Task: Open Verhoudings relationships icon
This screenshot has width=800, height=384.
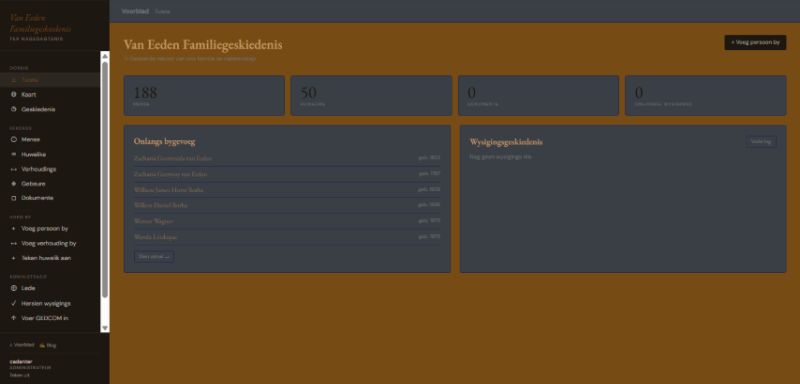Action: (14, 169)
